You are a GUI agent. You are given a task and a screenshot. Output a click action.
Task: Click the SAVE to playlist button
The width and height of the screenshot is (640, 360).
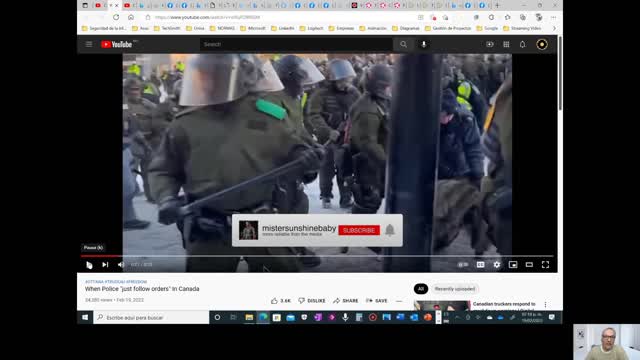pos(377,300)
